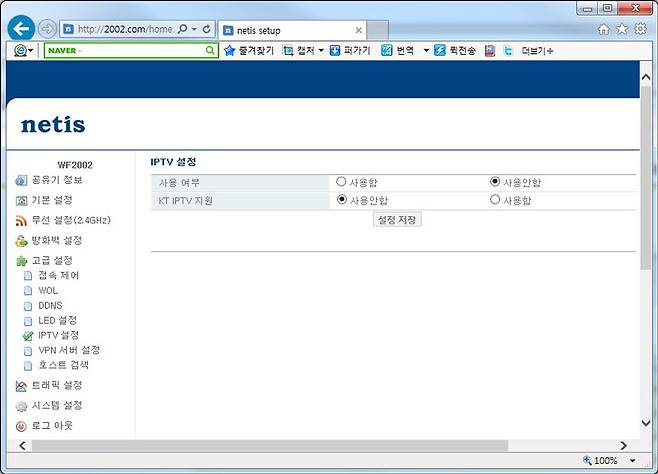Open a new blank browser tab
Image resolution: width=658 pixels, height=474 pixels.
click(x=378, y=30)
